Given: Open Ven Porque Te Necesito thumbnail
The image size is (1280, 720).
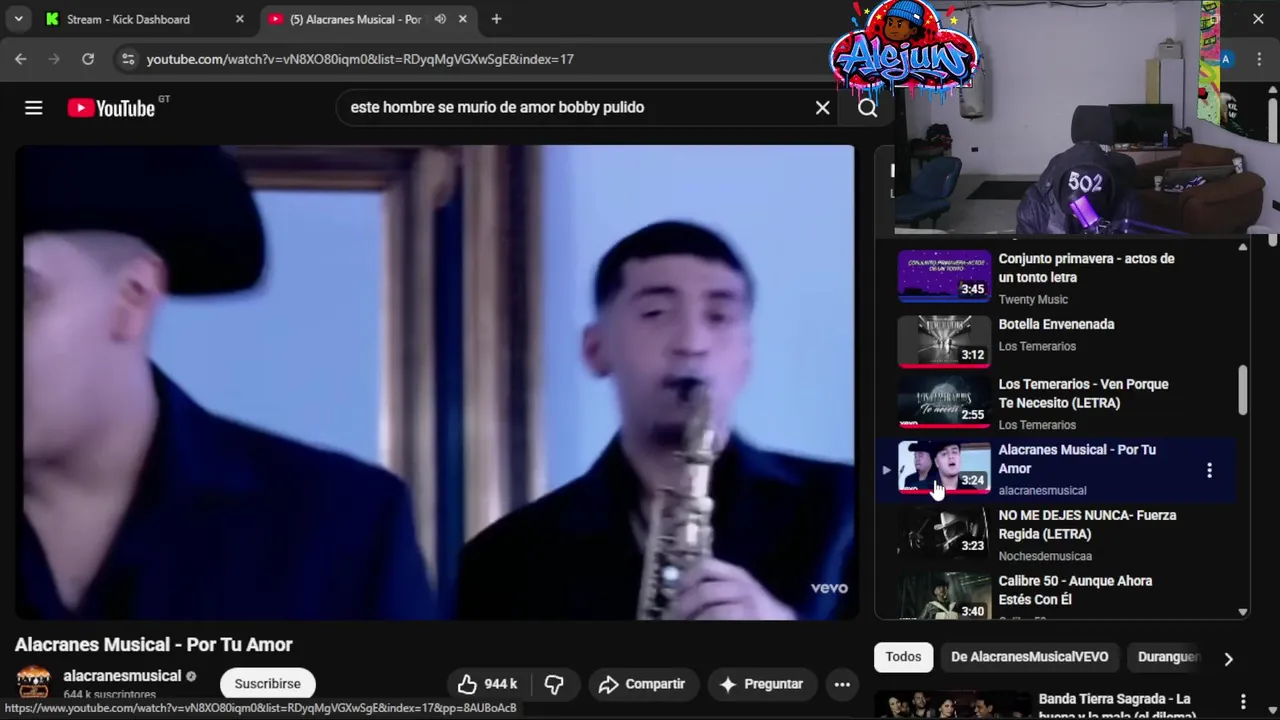Looking at the screenshot, I should tap(944, 401).
